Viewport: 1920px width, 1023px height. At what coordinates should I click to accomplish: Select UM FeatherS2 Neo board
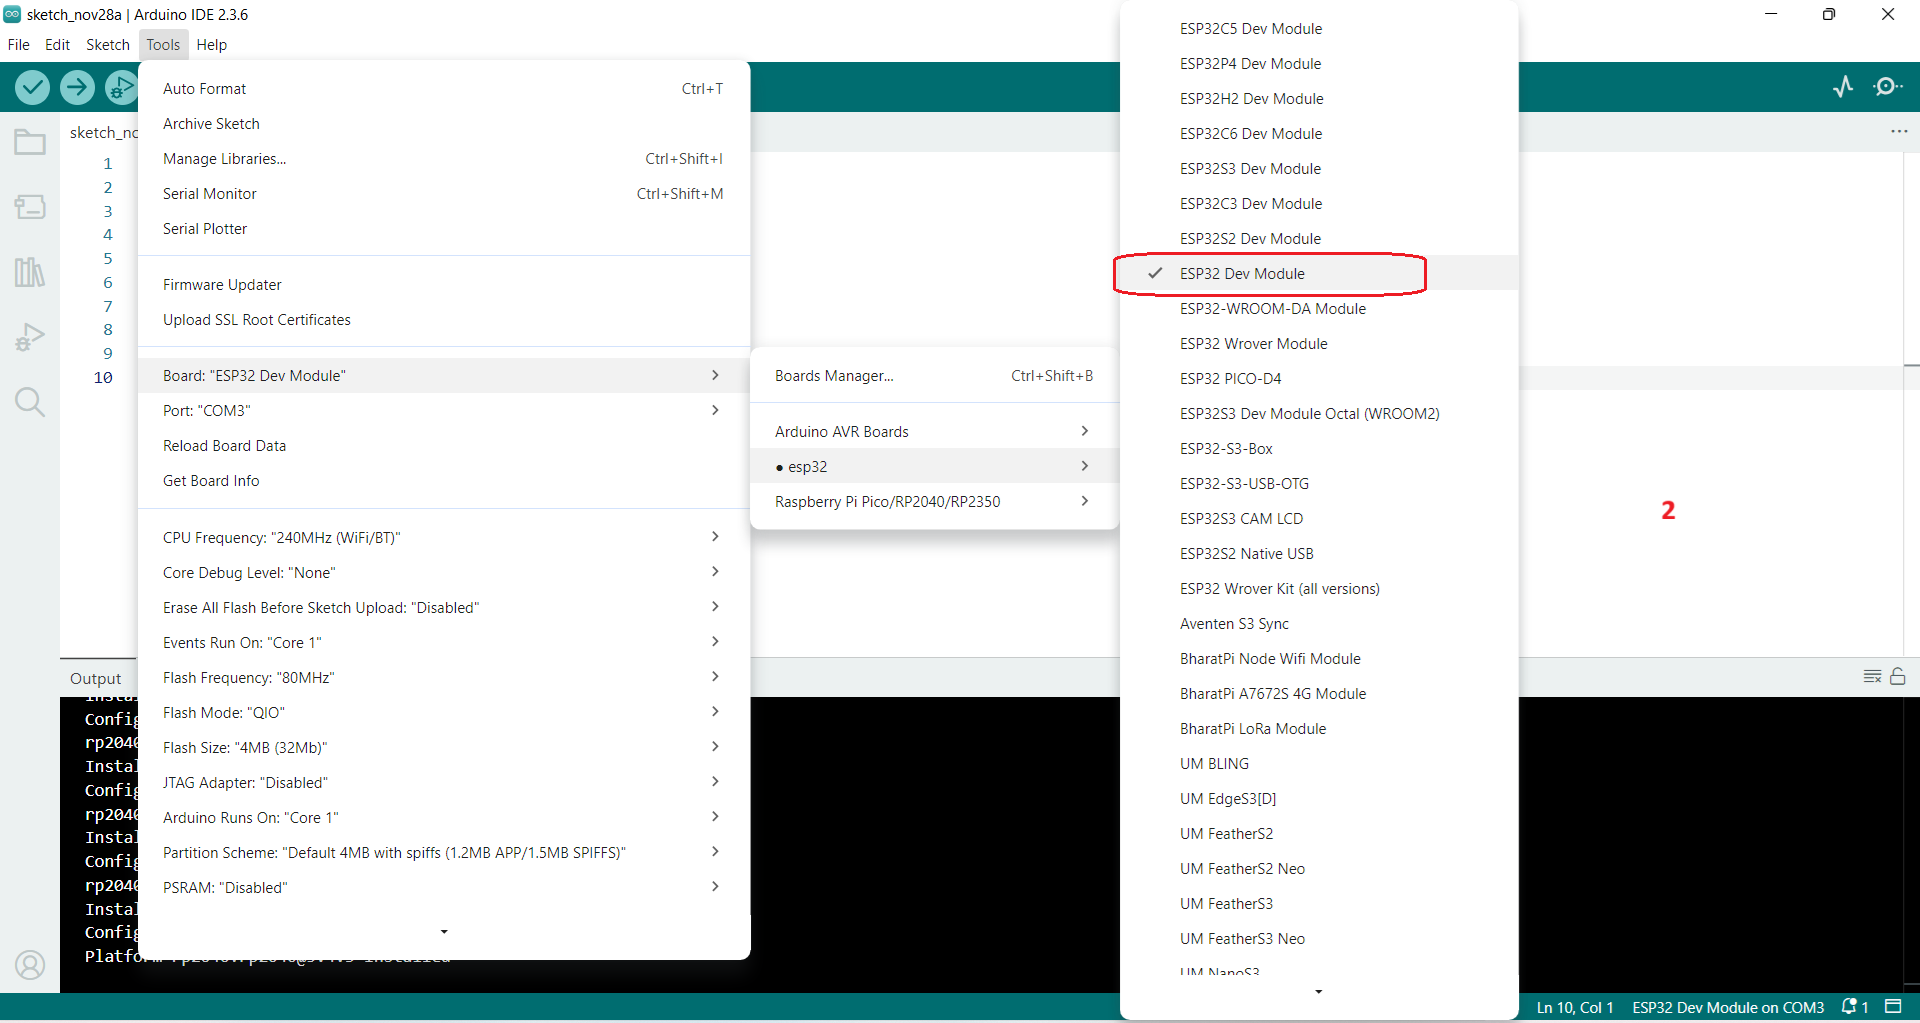(x=1319, y=868)
